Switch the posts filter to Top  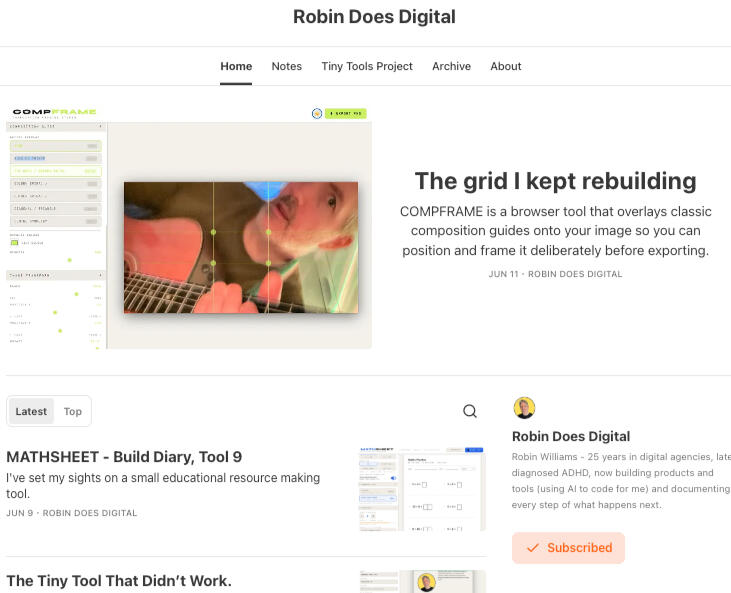pyautogui.click(x=73, y=411)
